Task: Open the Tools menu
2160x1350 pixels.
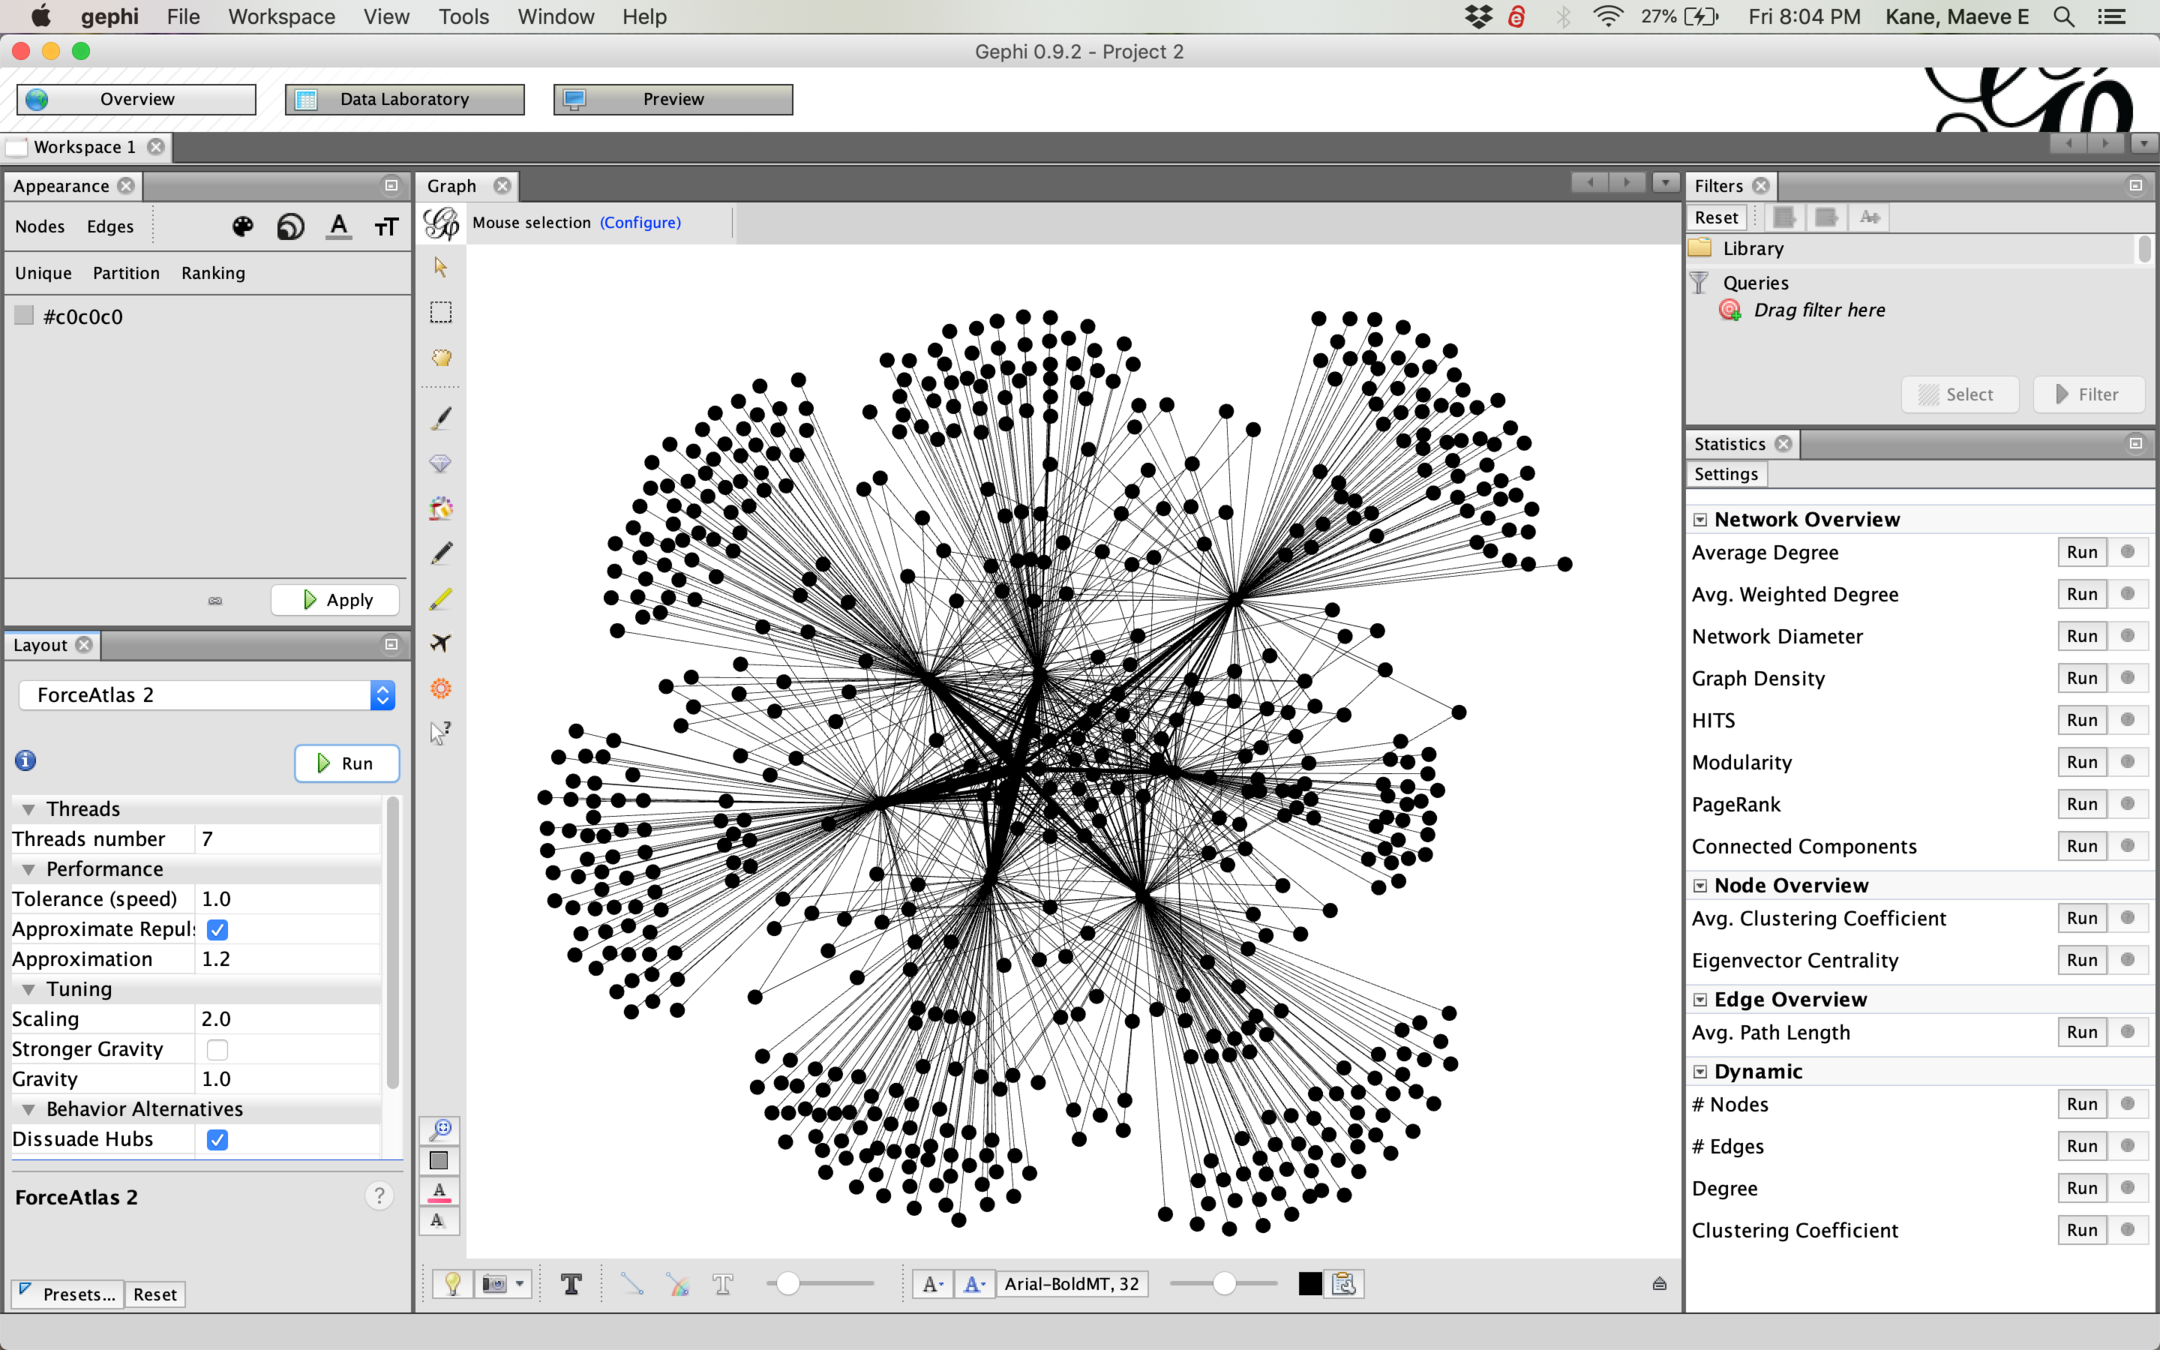Action: point(463,17)
